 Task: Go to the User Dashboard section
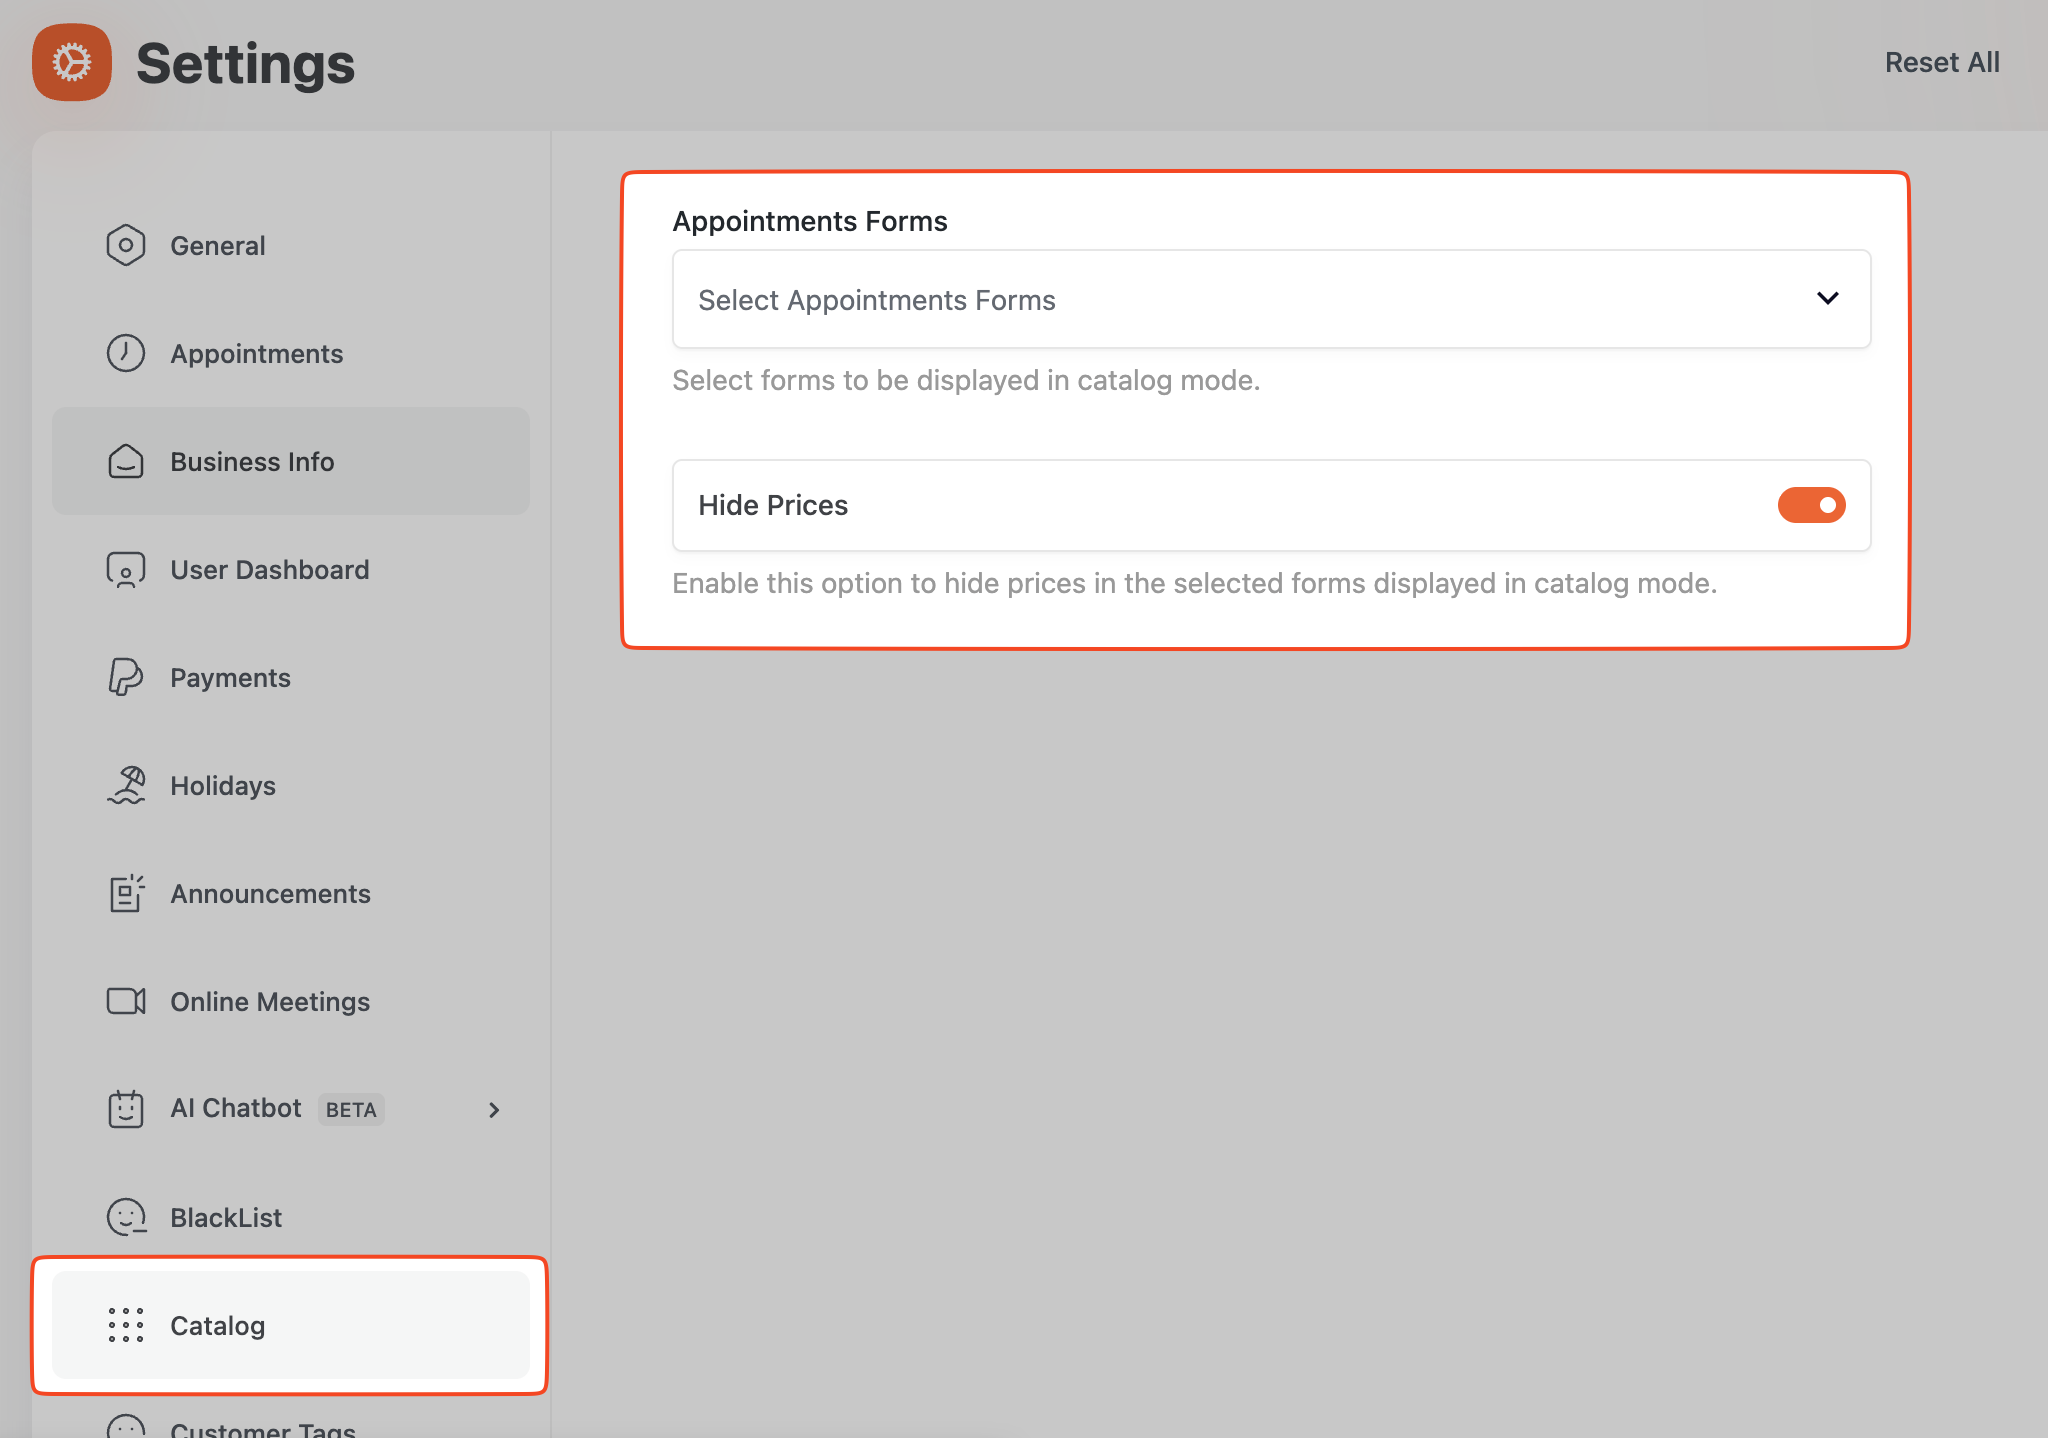(270, 570)
